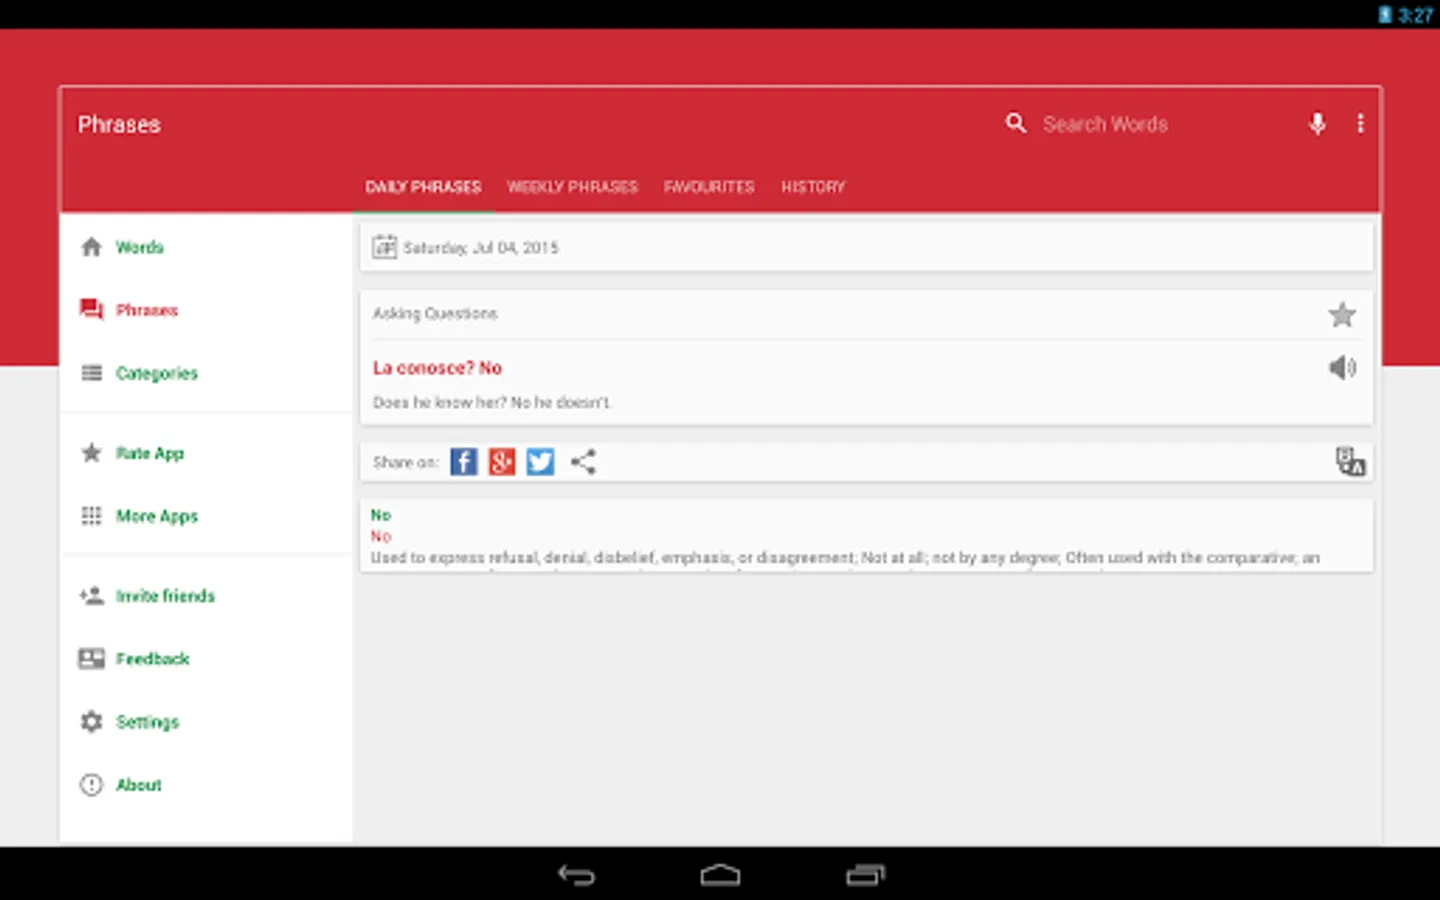Show recent apps overview
This screenshot has height=900, width=1440.
click(865, 875)
